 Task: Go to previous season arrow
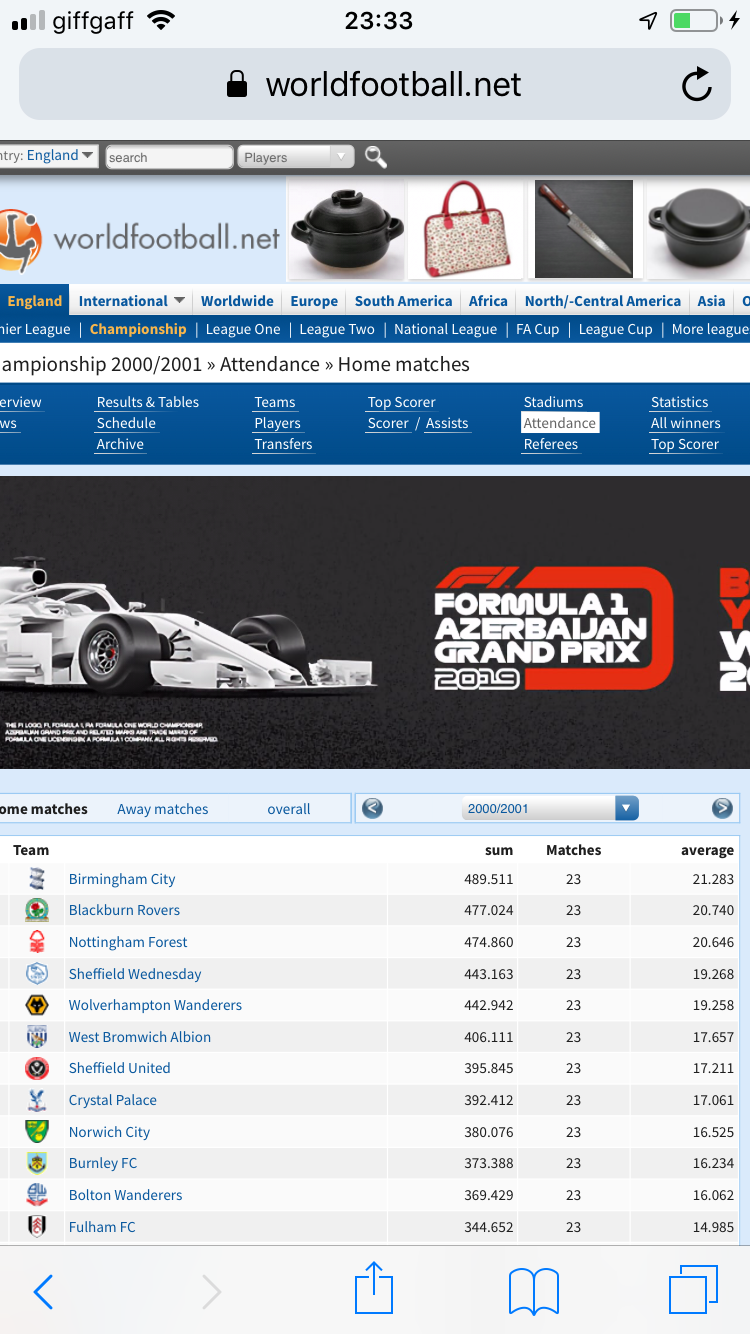click(x=373, y=808)
